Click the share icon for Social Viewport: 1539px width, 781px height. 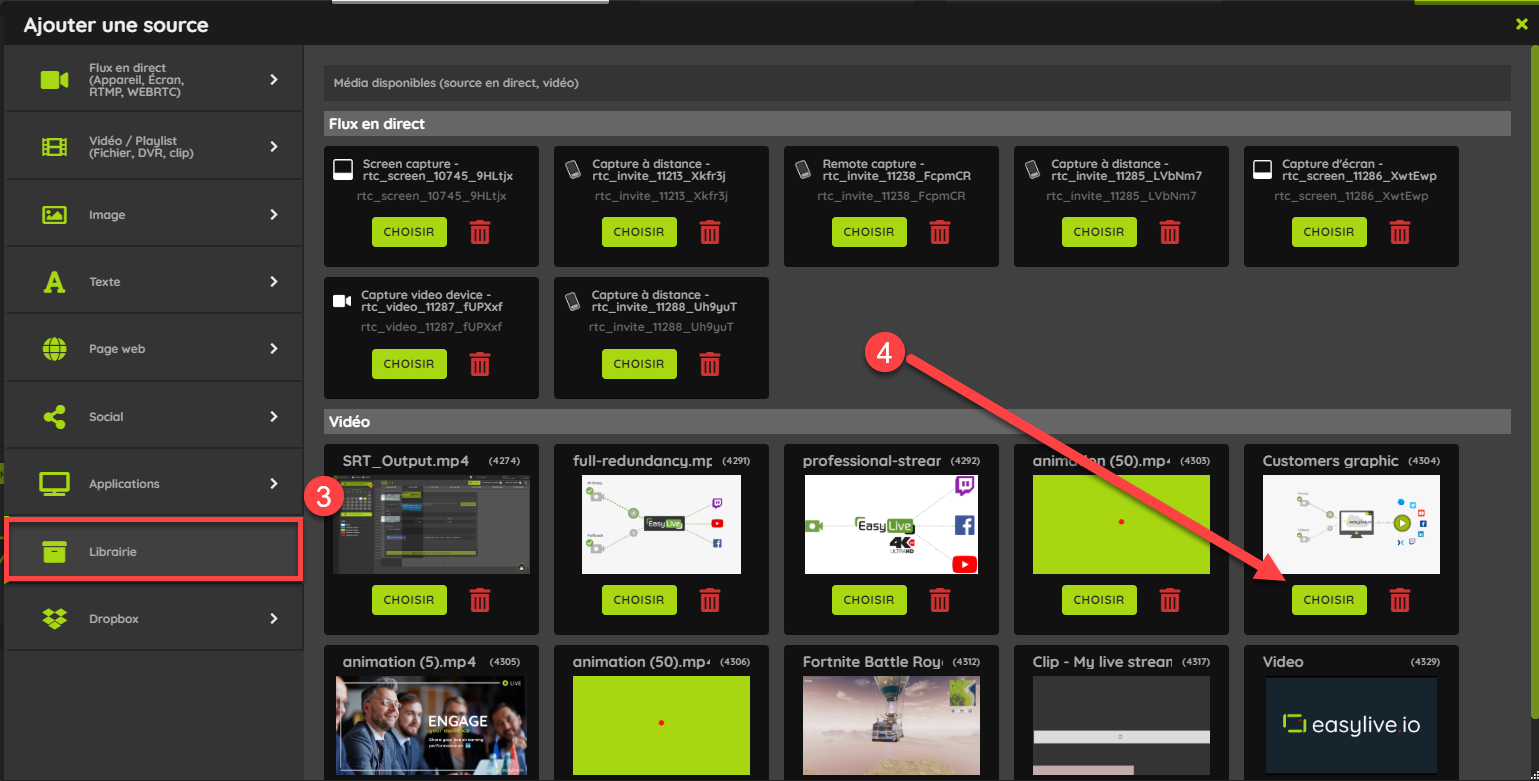click(x=54, y=416)
